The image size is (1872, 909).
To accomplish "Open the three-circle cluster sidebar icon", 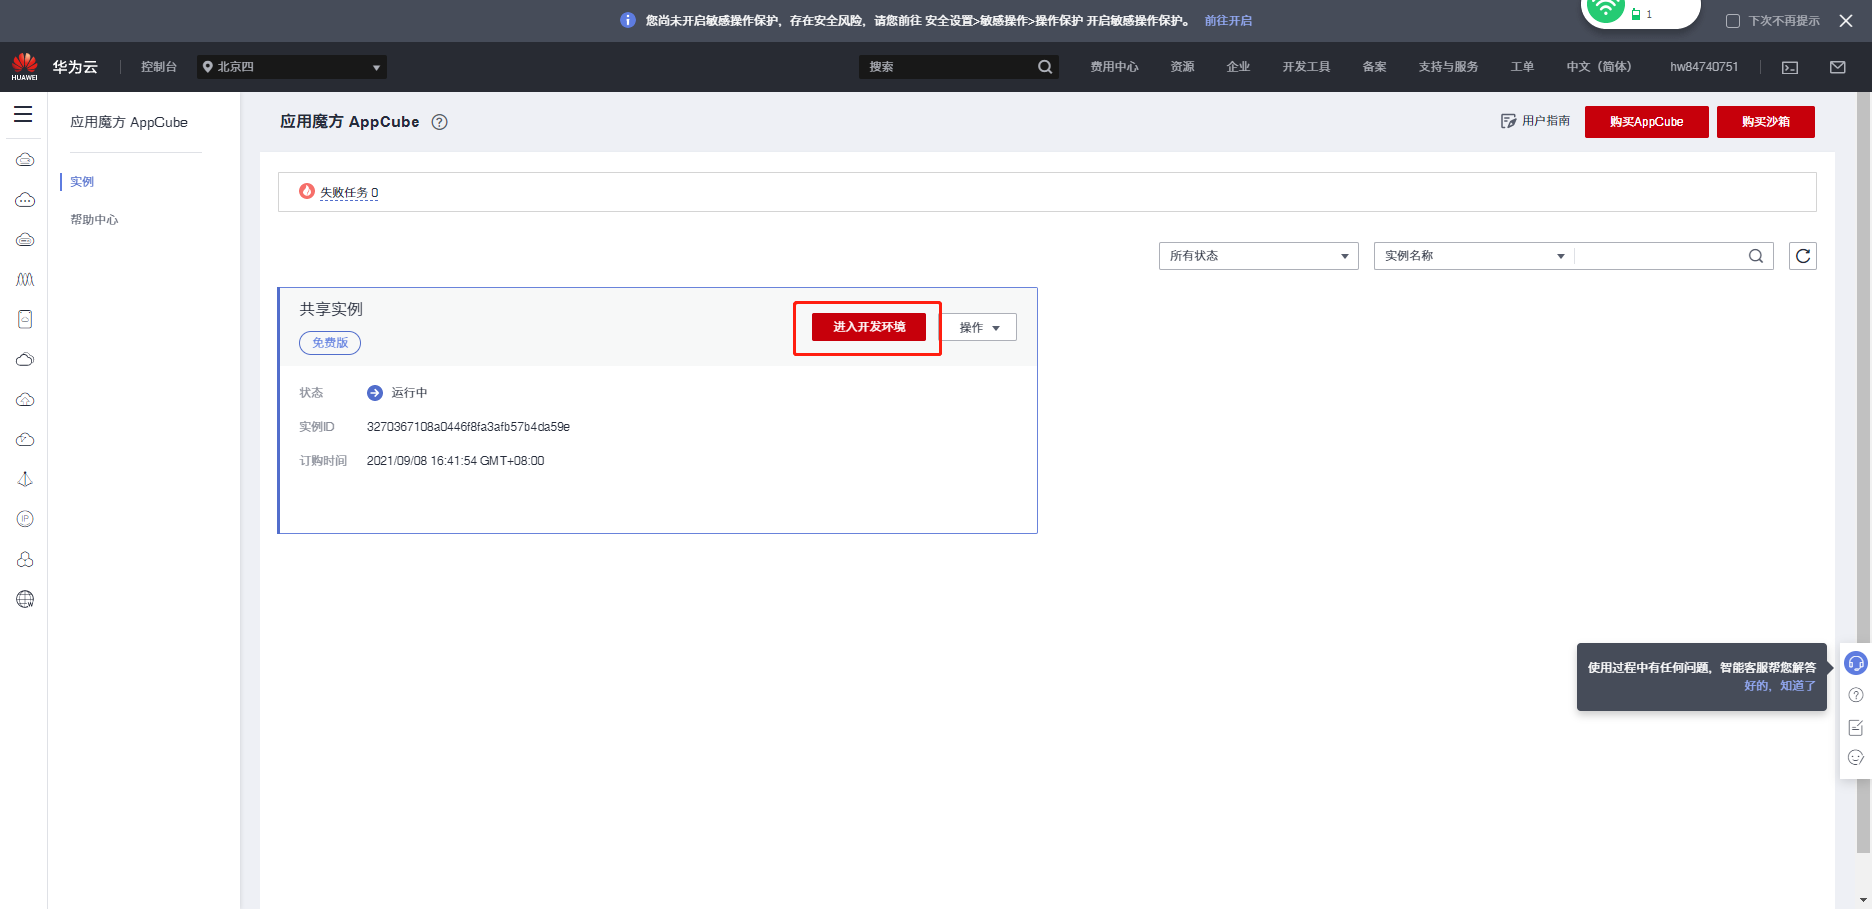I will [25, 559].
